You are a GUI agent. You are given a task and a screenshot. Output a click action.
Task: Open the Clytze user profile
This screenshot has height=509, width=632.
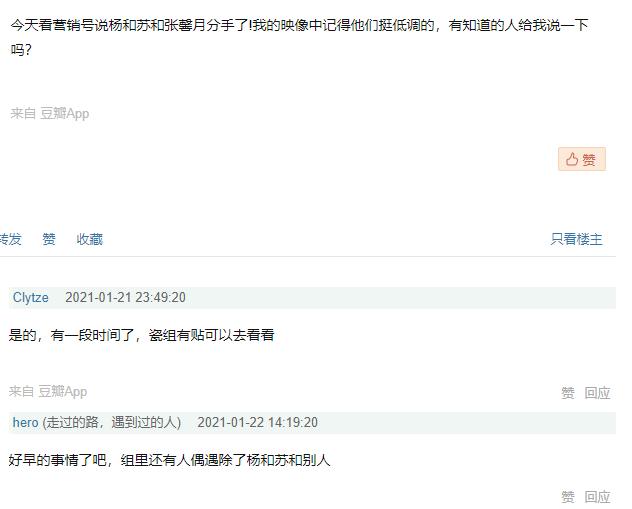pyautogui.click(x=31, y=297)
